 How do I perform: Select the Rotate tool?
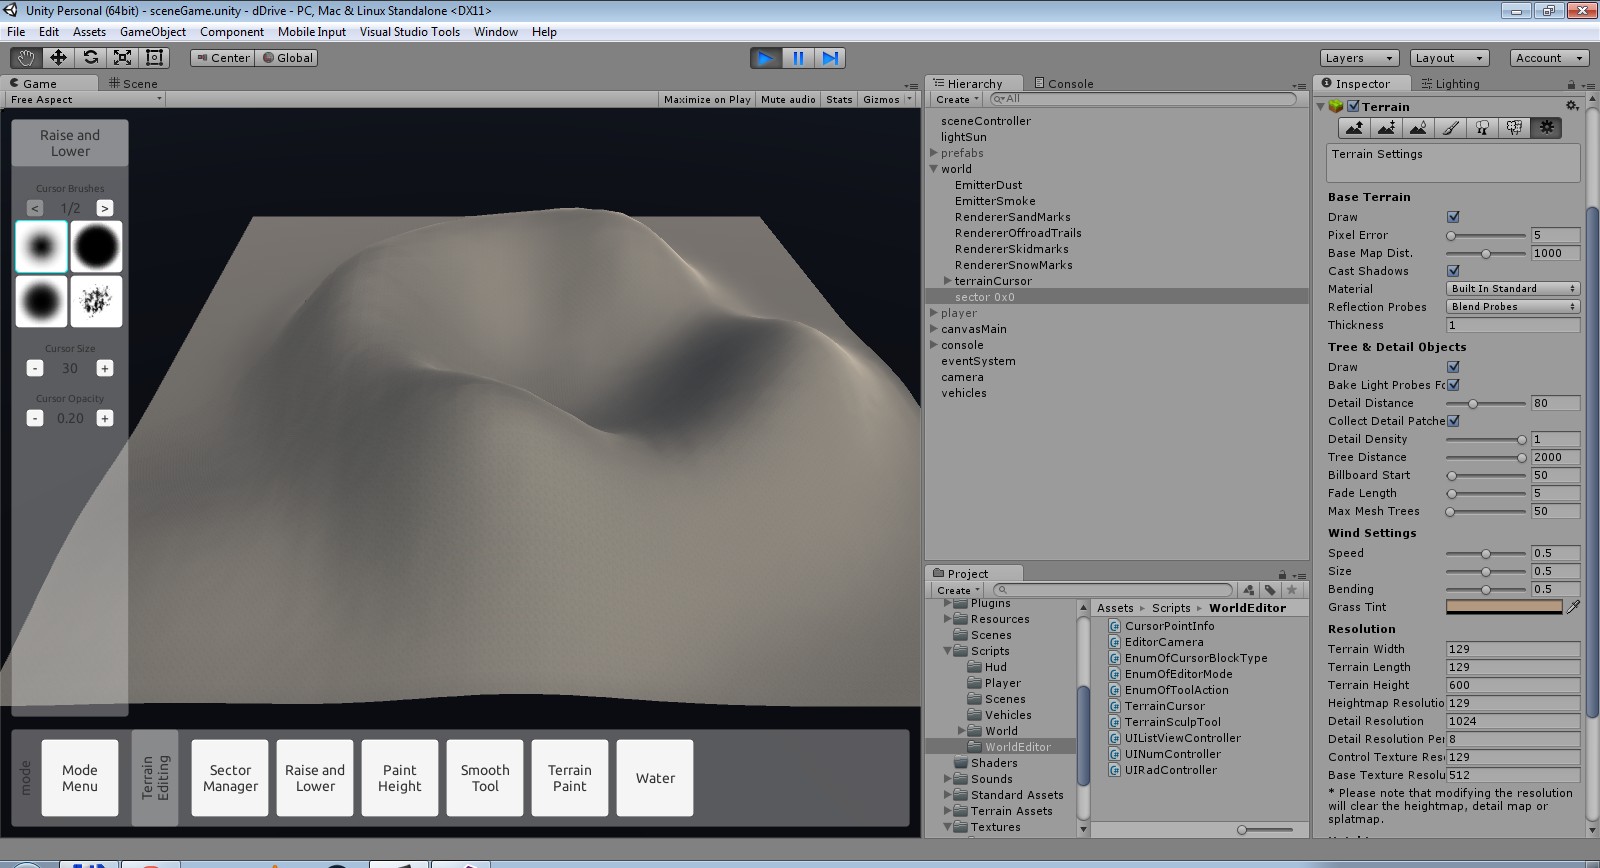point(90,58)
